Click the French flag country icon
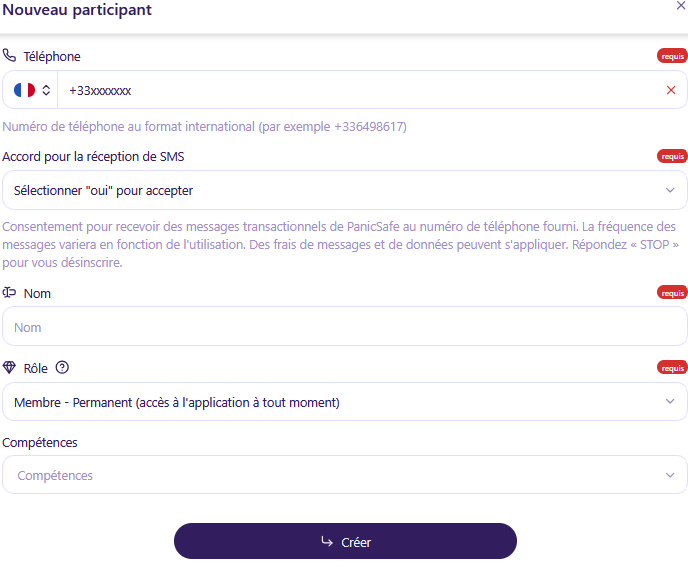The width and height of the screenshot is (688, 562). click(x=25, y=90)
